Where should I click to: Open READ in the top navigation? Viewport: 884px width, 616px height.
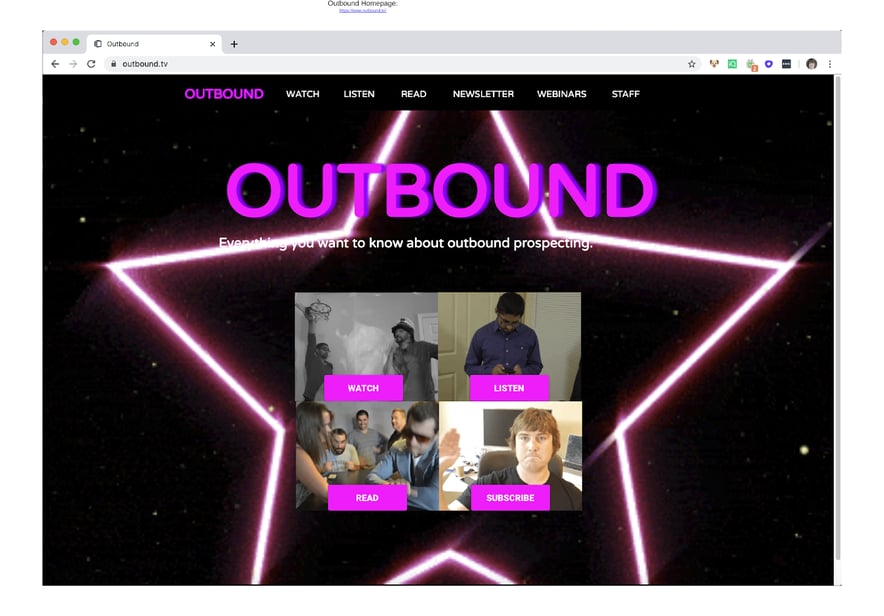pos(414,94)
